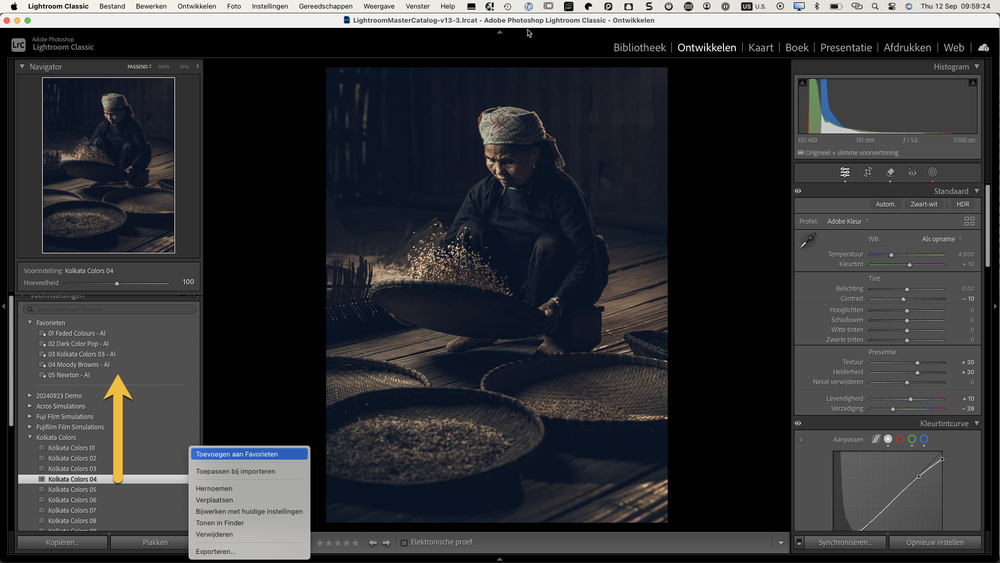Choose Hernoemen in context menu

pos(214,488)
